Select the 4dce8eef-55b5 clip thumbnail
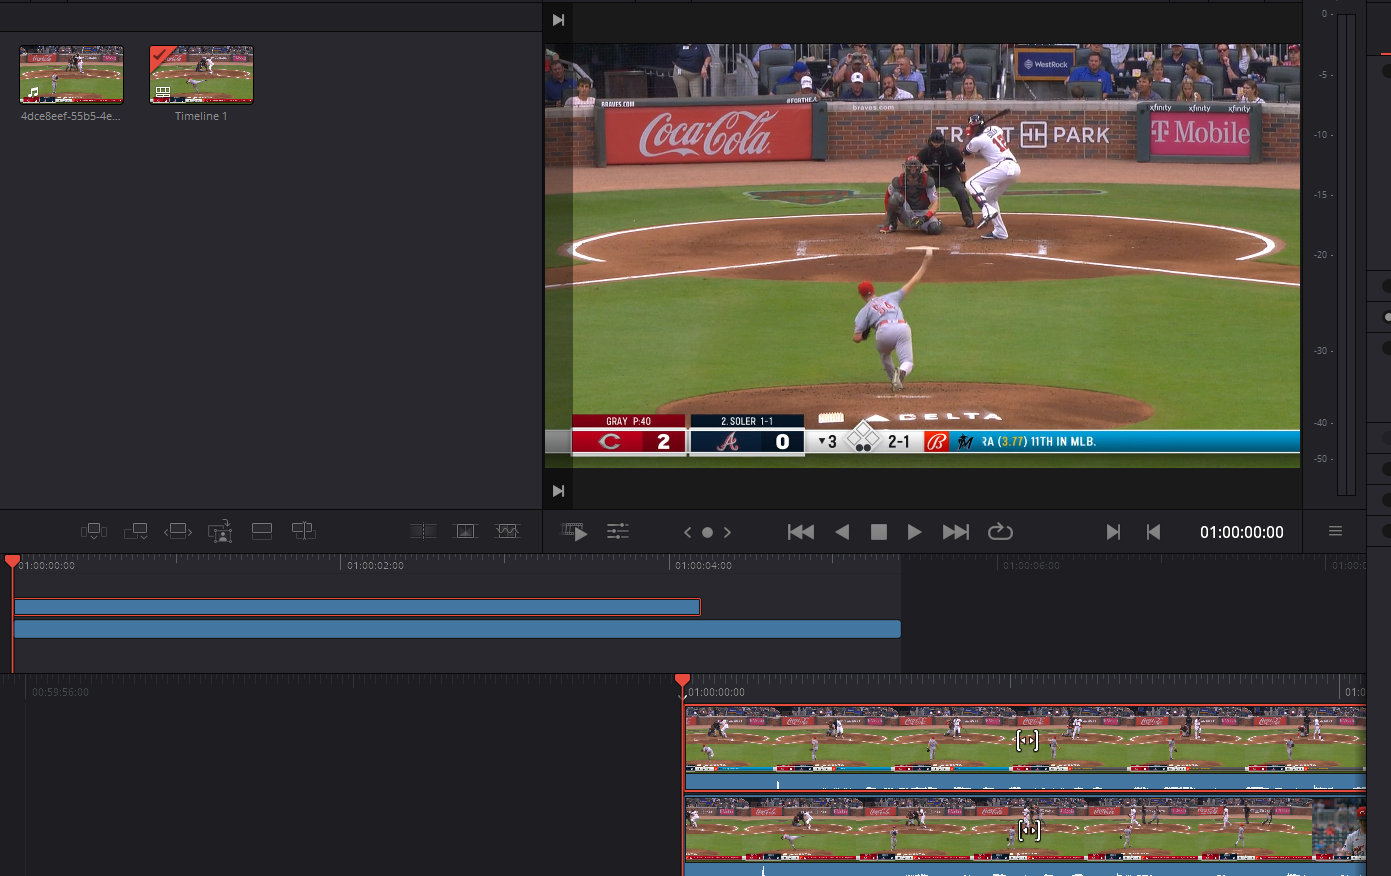Viewport: 1391px width, 876px height. [71, 74]
